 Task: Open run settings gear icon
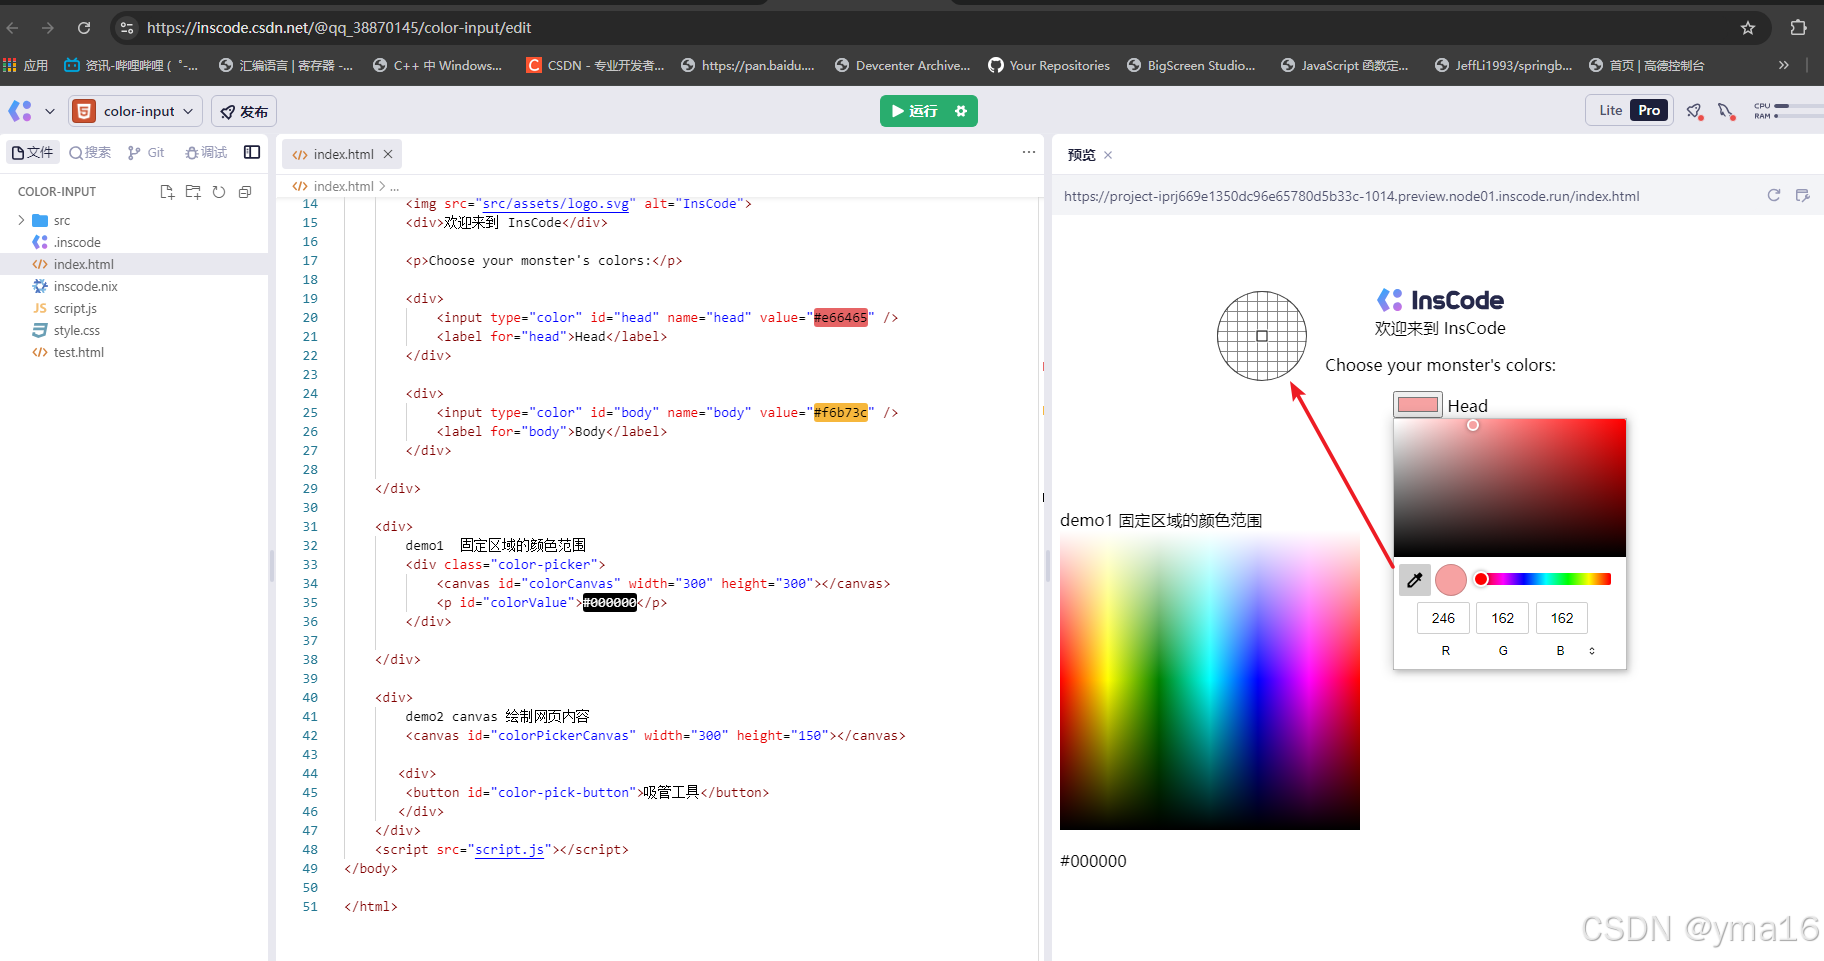coord(961,111)
